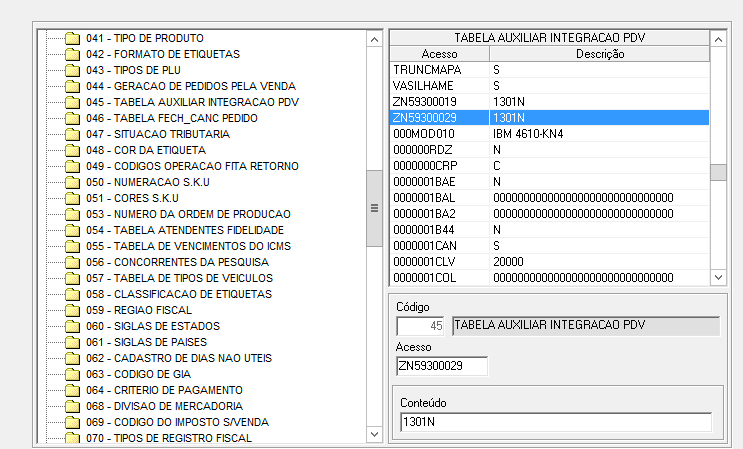Select the 0000001B44 row

tap(550, 230)
